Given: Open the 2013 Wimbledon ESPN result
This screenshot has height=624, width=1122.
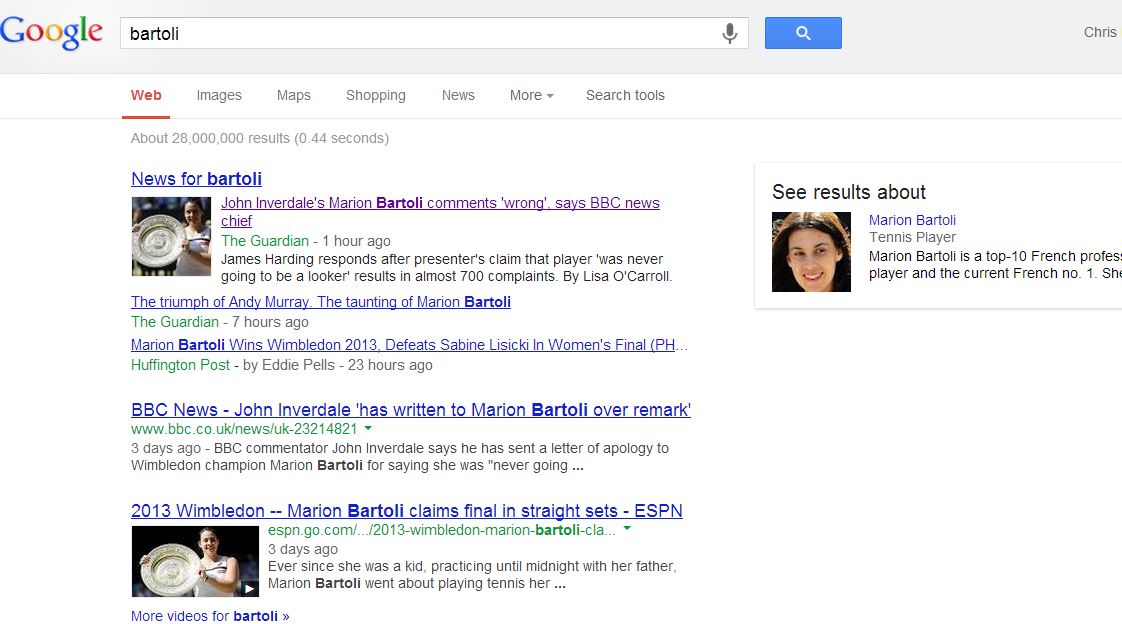Looking at the screenshot, I should pos(406,511).
